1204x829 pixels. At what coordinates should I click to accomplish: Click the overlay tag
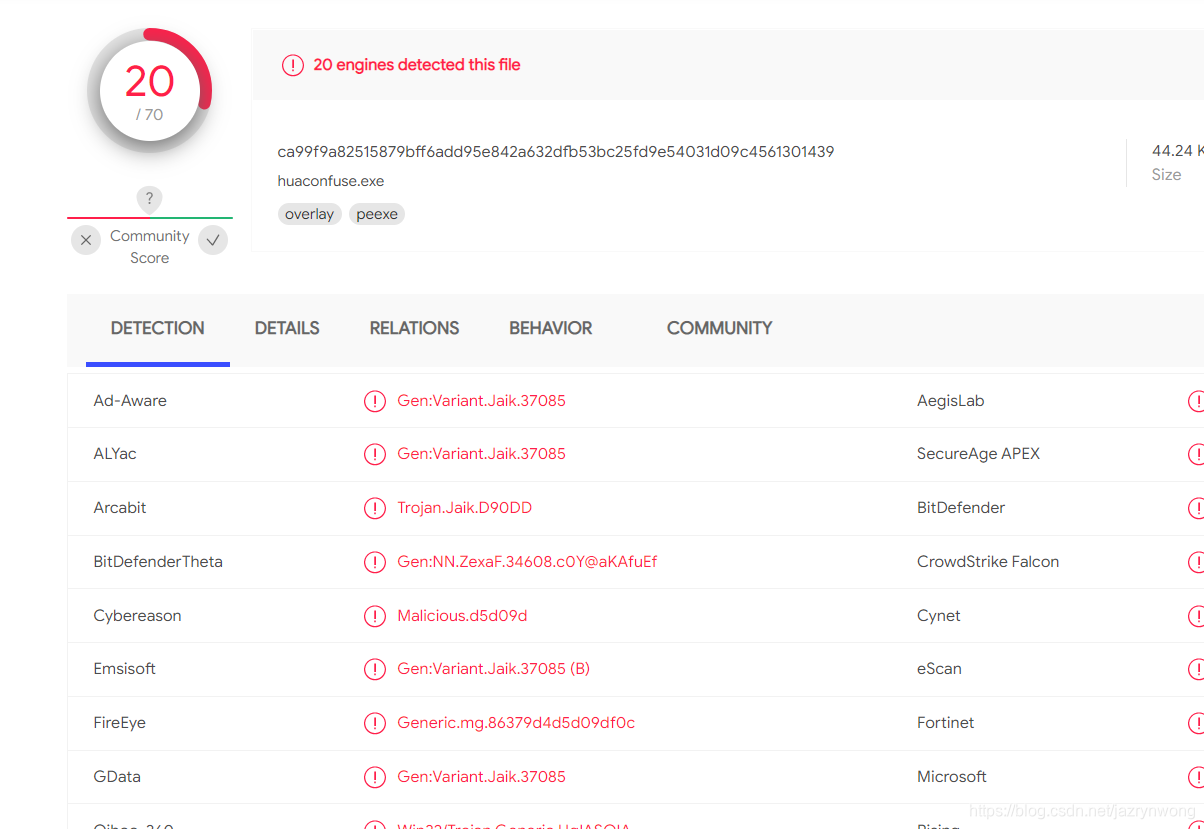tap(309, 214)
